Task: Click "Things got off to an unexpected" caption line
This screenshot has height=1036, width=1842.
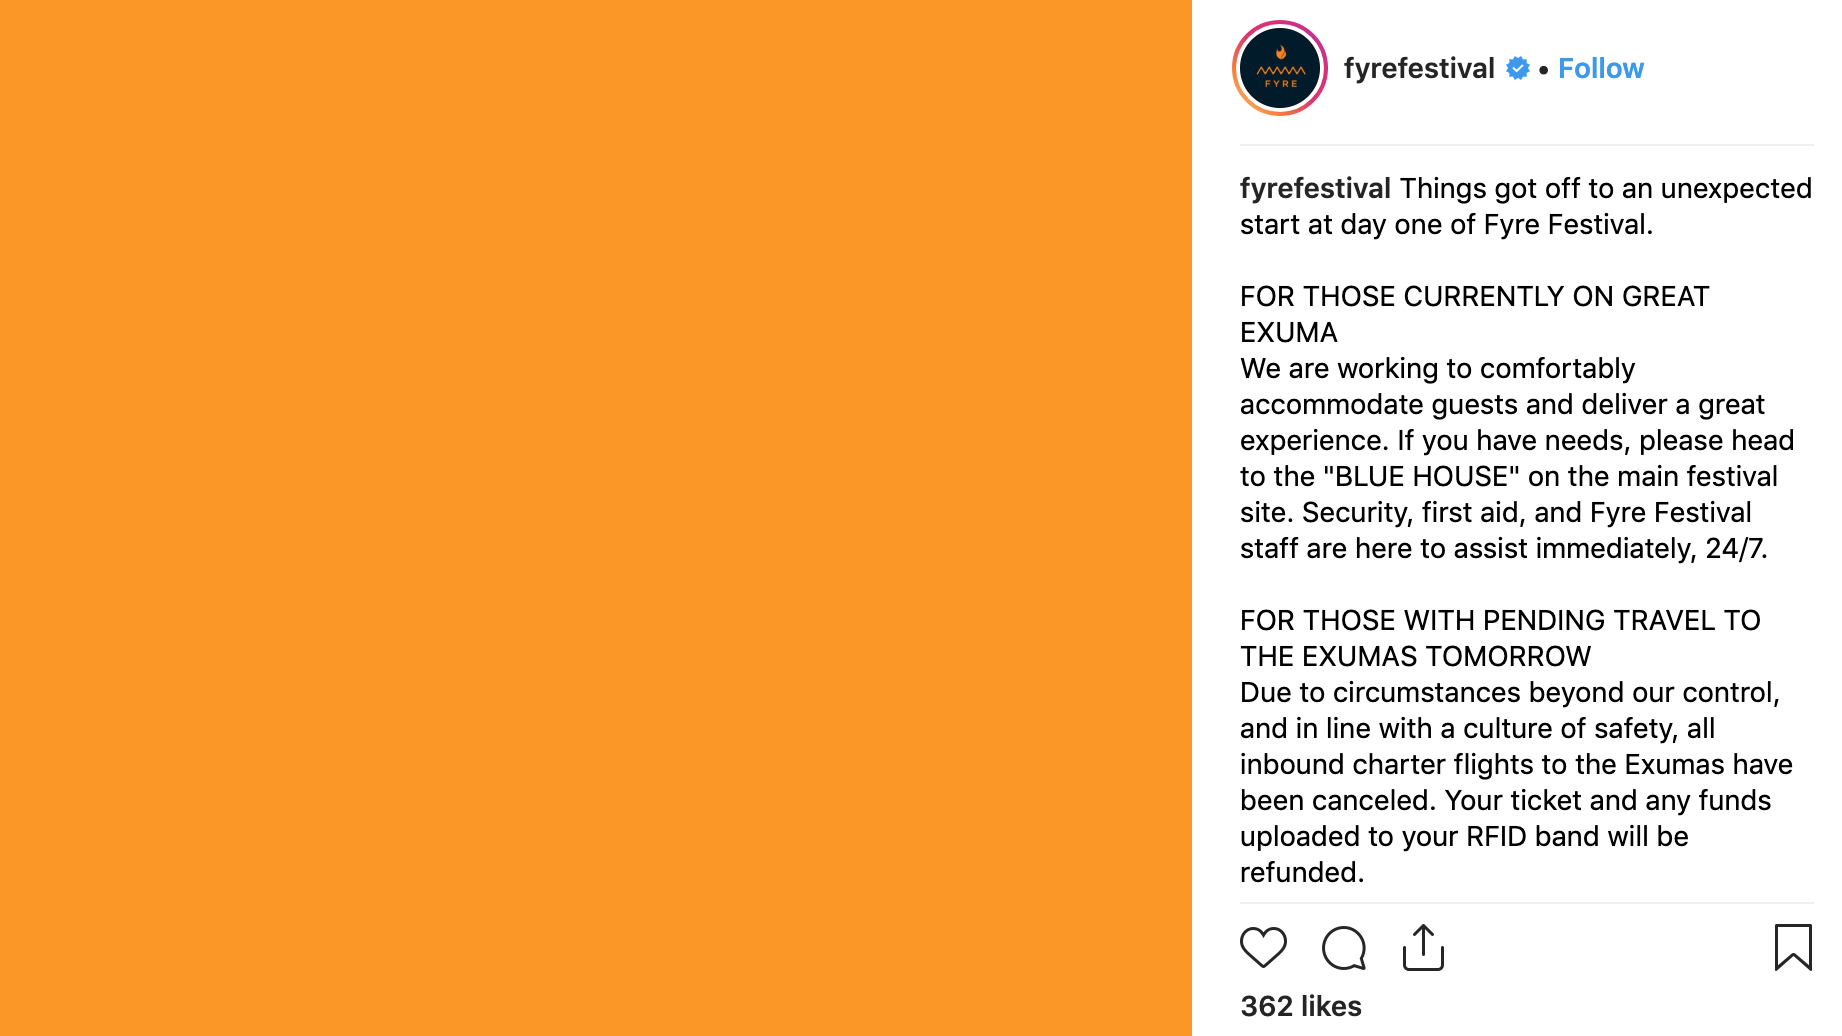Action: pos(1605,188)
